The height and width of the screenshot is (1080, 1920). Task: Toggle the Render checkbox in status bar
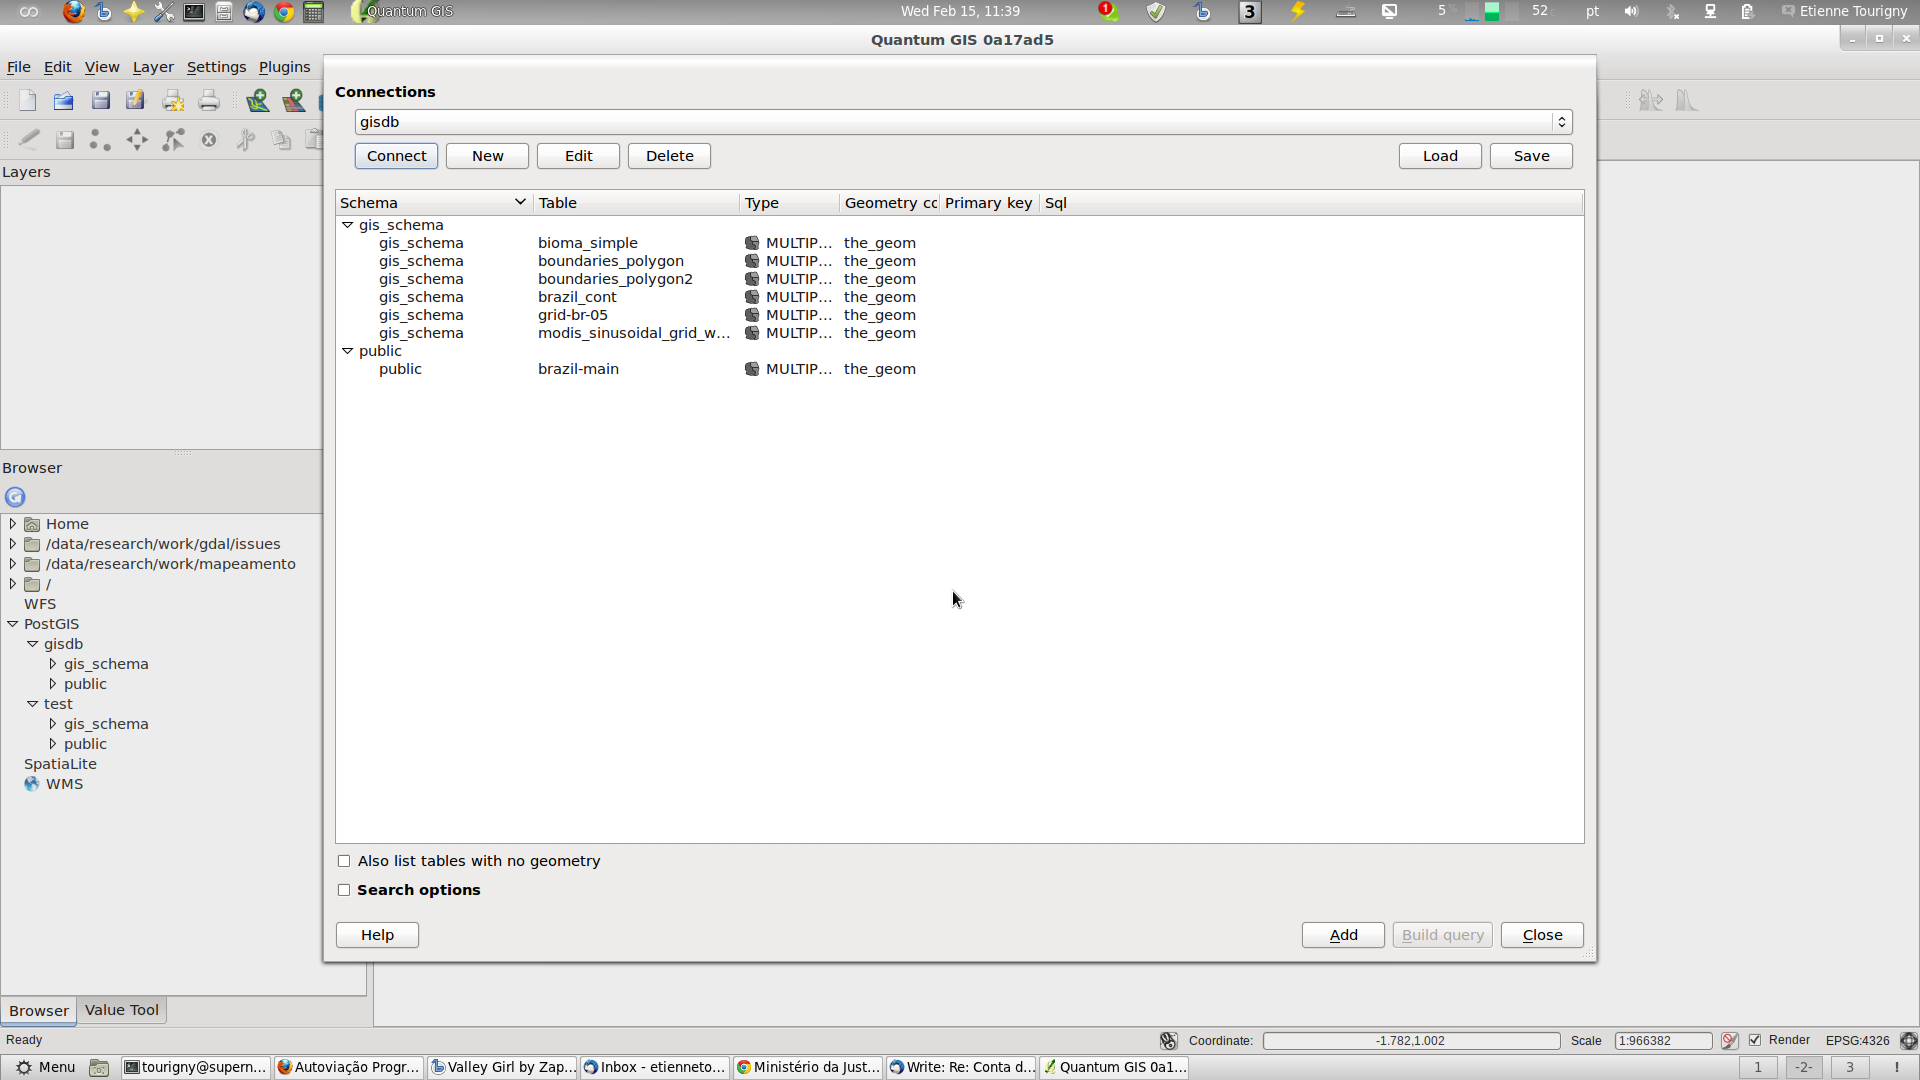pyautogui.click(x=1755, y=1040)
